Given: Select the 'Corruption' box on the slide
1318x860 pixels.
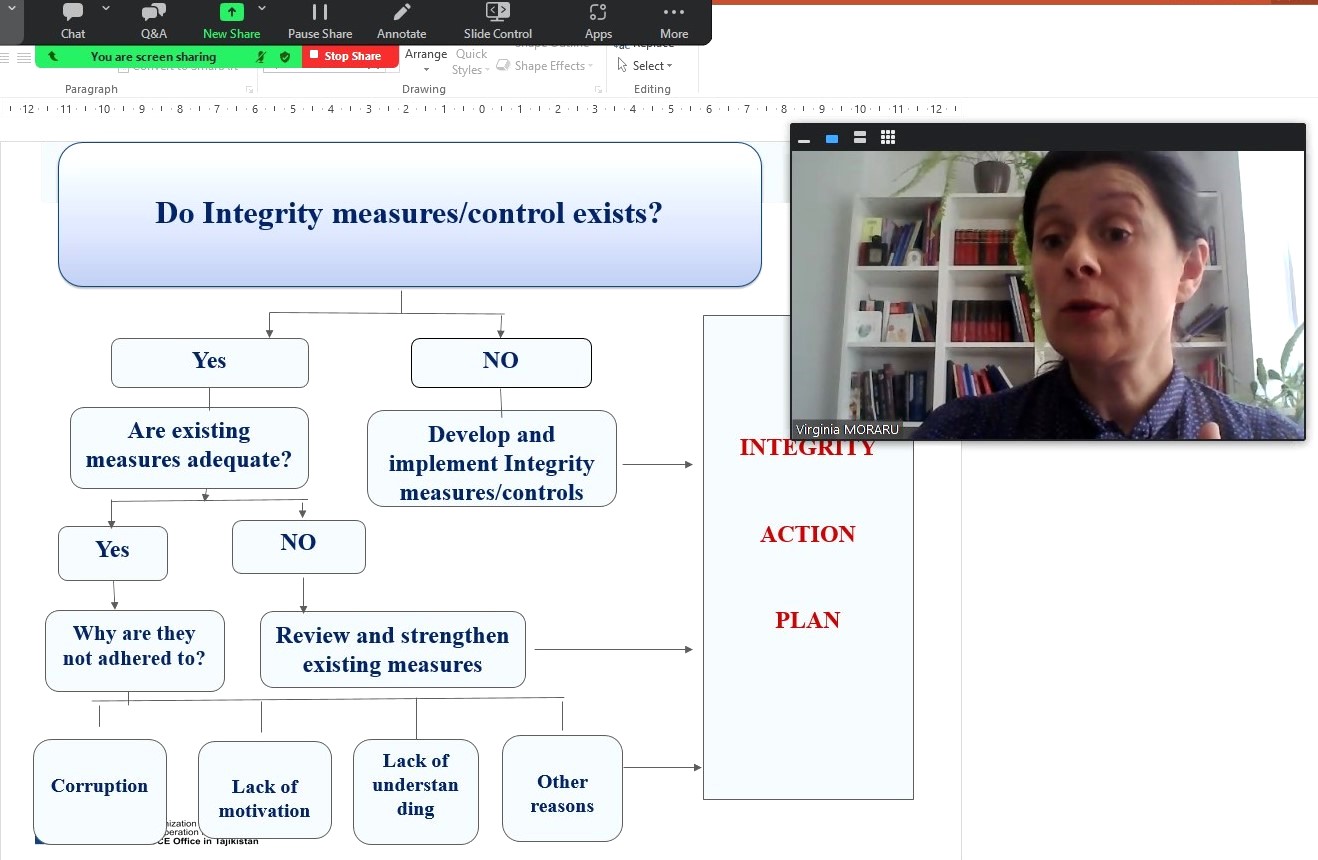Looking at the screenshot, I should point(100,786).
